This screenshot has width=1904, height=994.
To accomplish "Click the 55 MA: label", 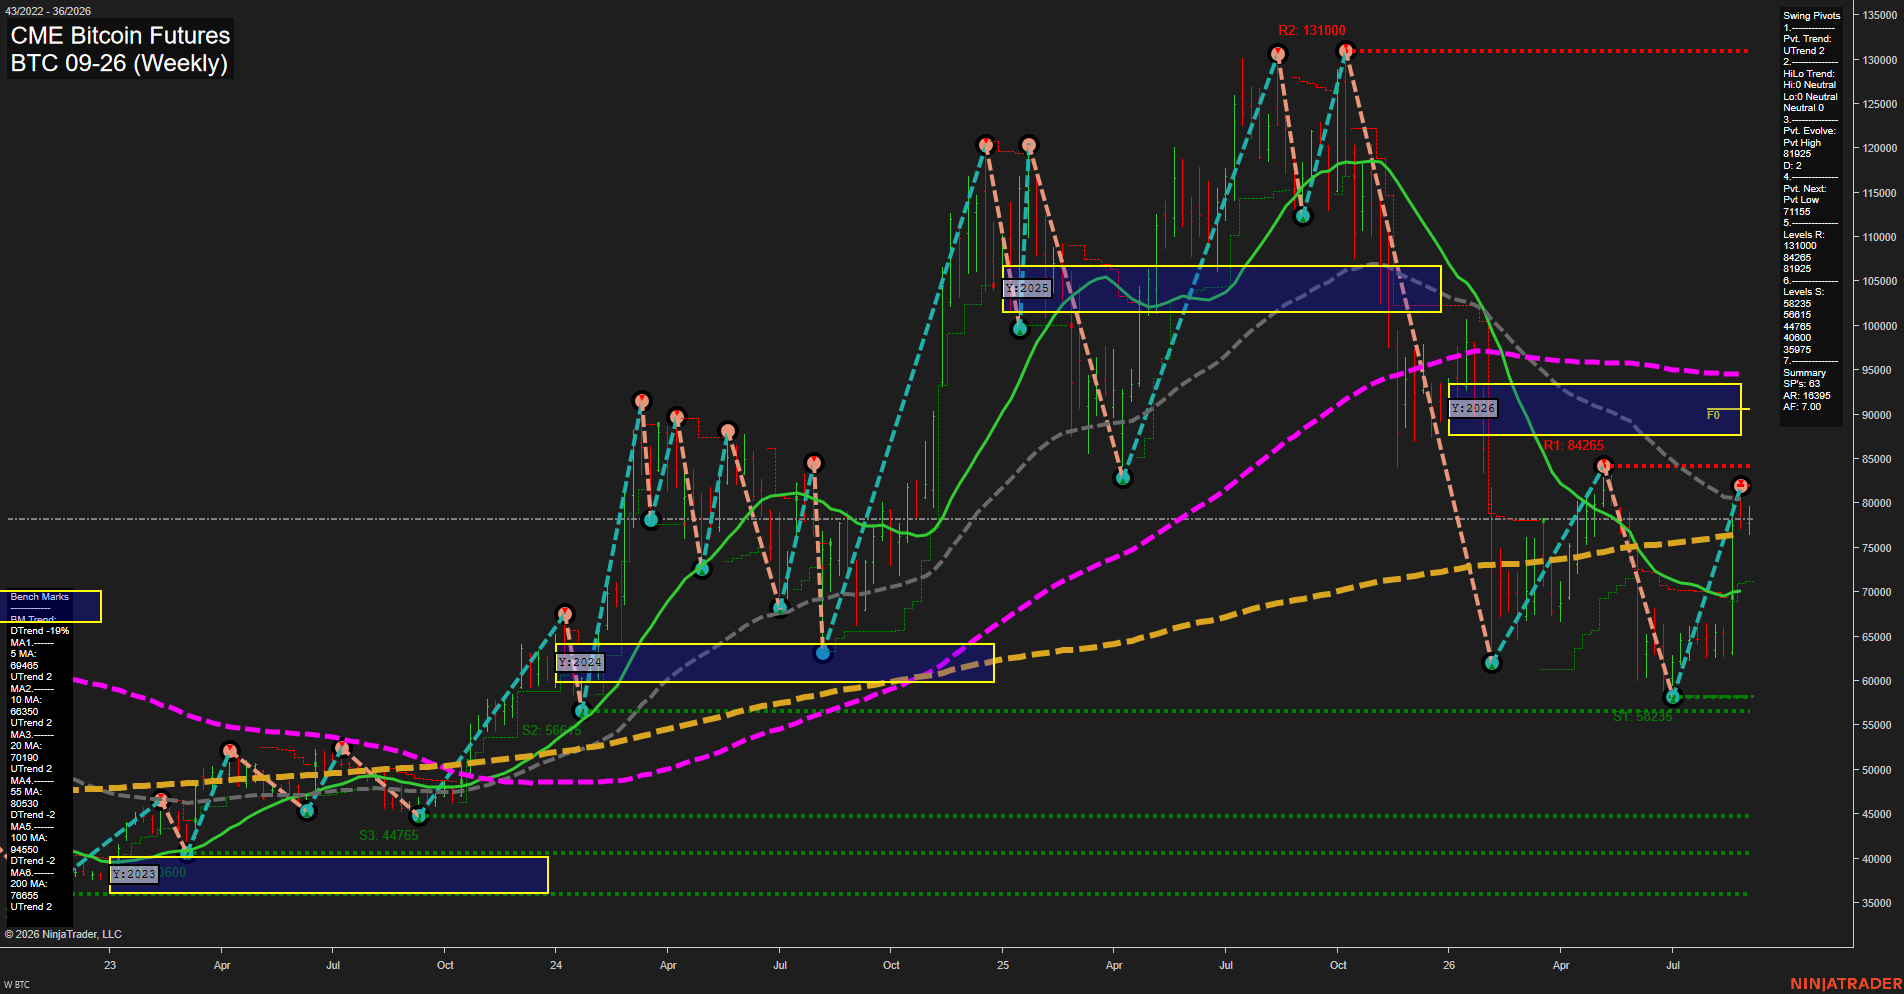I will pyautogui.click(x=26, y=792).
